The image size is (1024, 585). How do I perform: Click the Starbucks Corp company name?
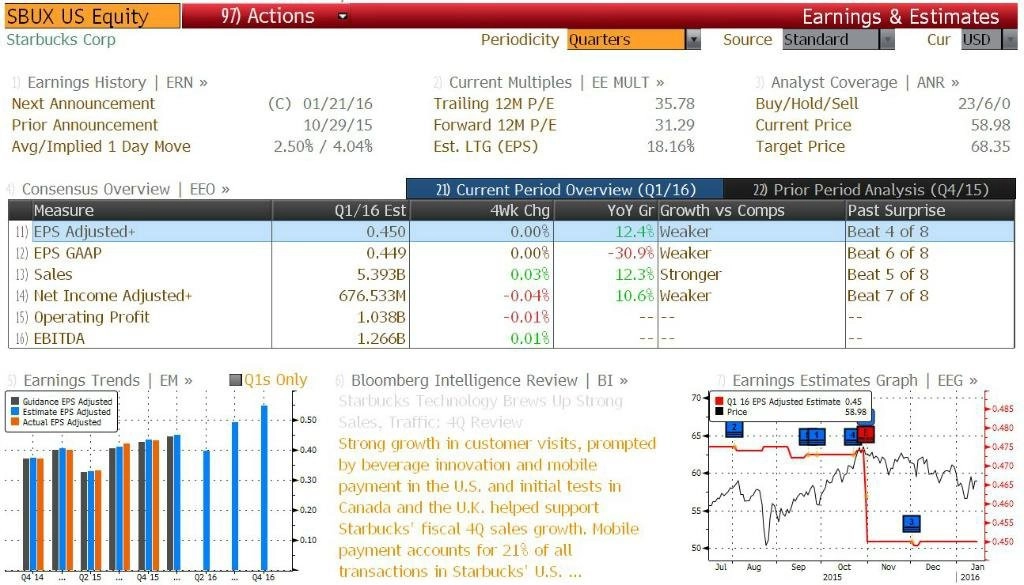[61, 40]
